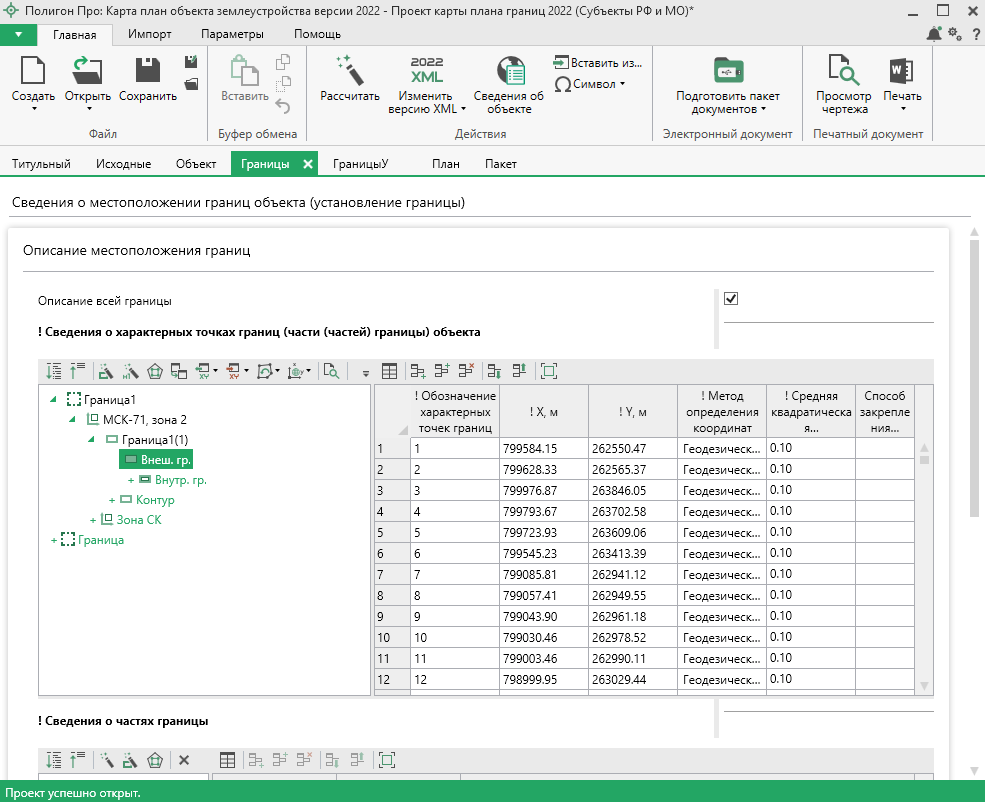Select the Контур tree item
The width and height of the screenshot is (985, 802).
coord(154,500)
